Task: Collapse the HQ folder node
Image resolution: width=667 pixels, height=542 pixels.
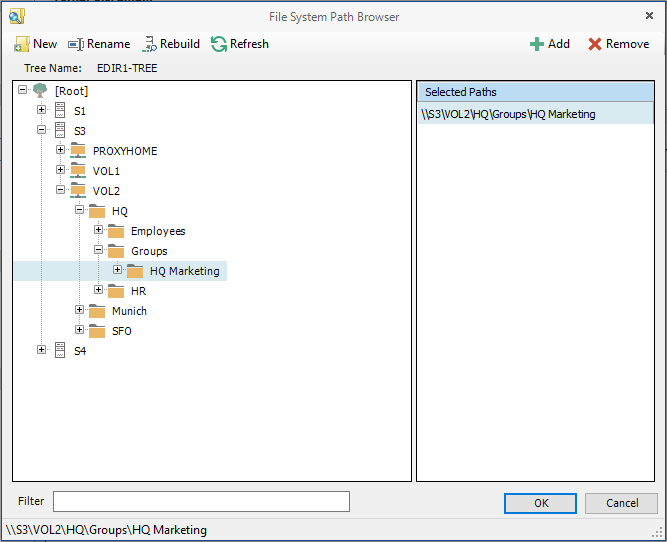Action: [79, 209]
